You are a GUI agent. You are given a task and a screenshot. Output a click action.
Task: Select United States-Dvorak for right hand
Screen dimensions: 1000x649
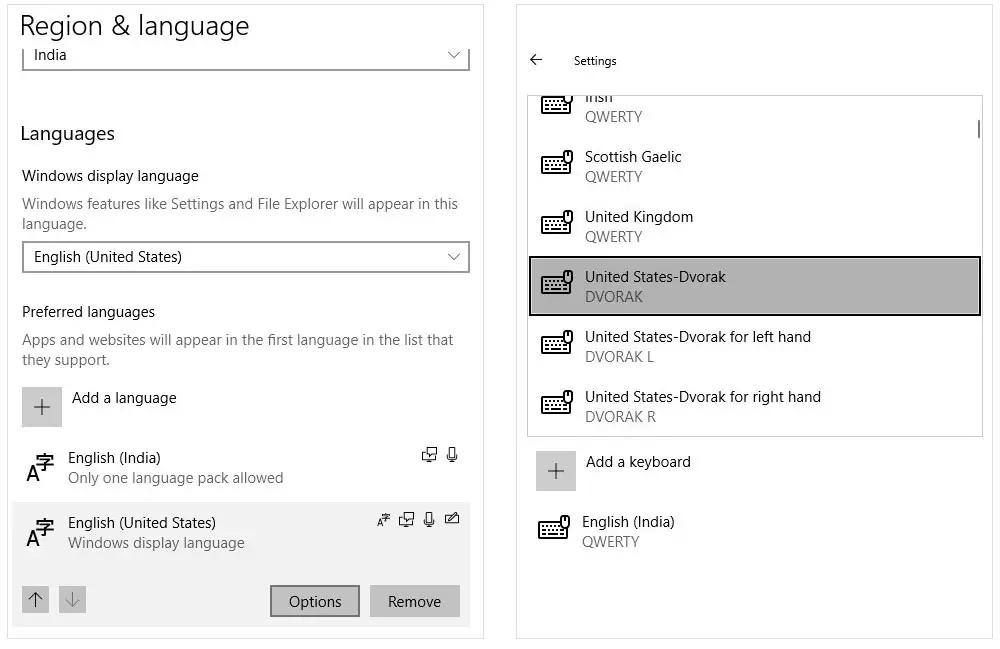pyautogui.click(x=754, y=406)
